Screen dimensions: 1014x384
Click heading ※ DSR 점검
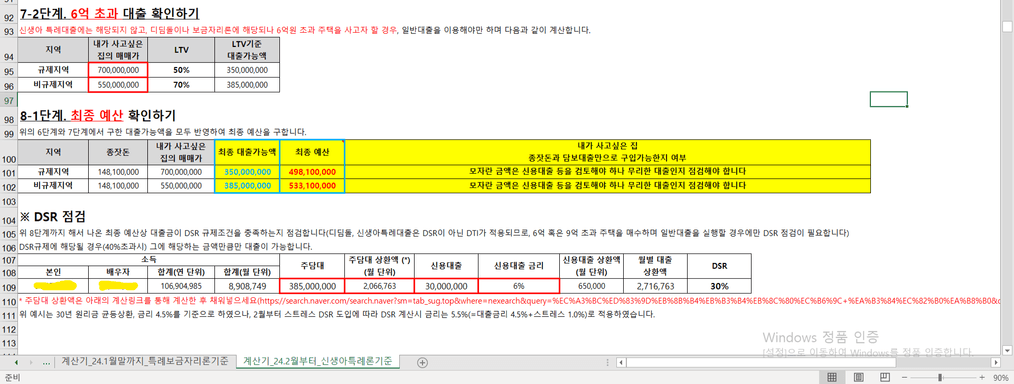53,216
